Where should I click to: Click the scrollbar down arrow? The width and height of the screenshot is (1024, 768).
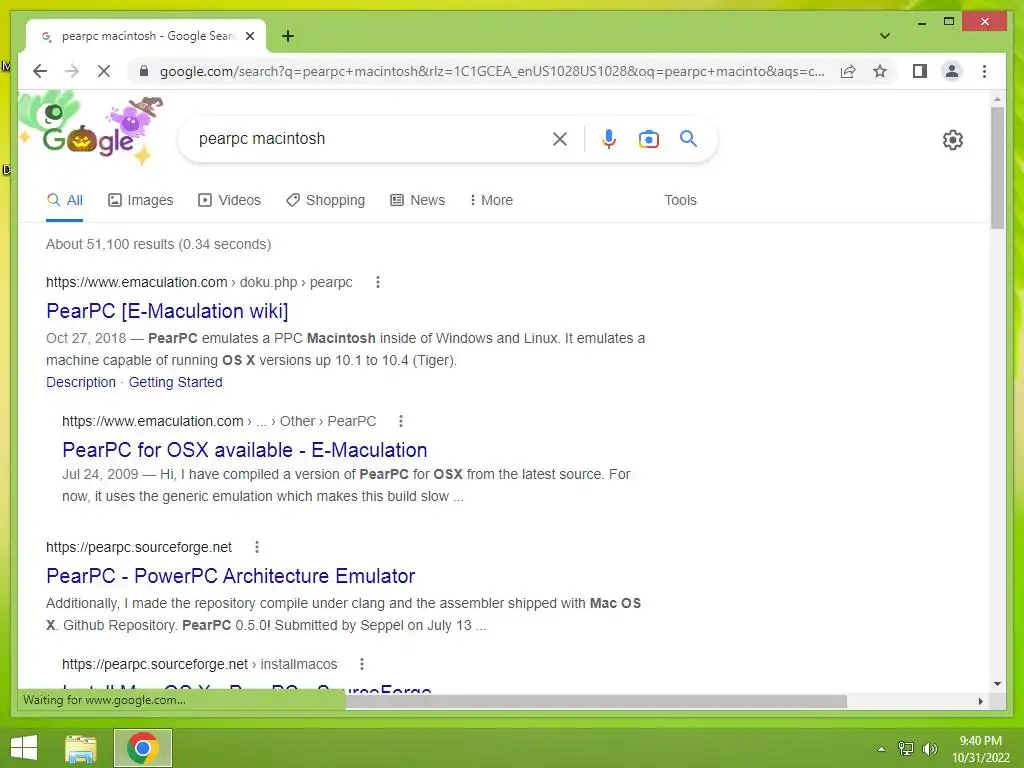997,684
